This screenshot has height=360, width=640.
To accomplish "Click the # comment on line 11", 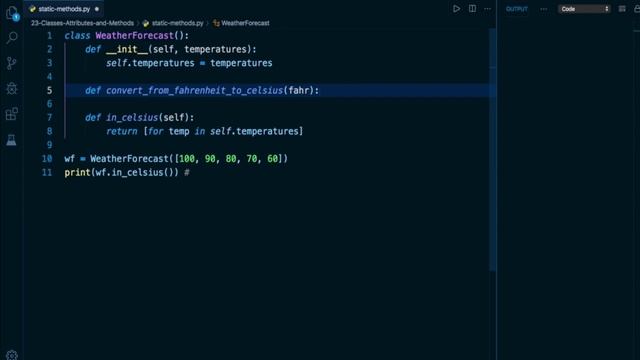I will click(187, 172).
